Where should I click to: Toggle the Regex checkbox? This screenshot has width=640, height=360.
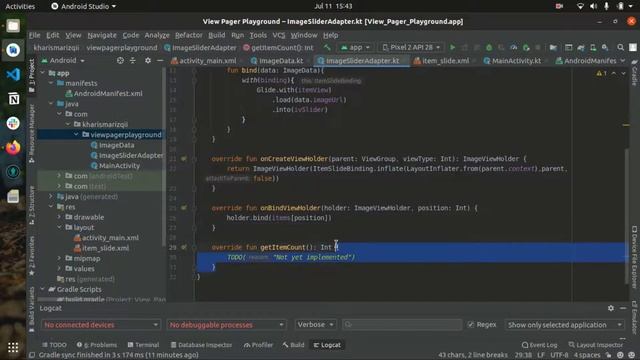pyautogui.click(x=471, y=324)
